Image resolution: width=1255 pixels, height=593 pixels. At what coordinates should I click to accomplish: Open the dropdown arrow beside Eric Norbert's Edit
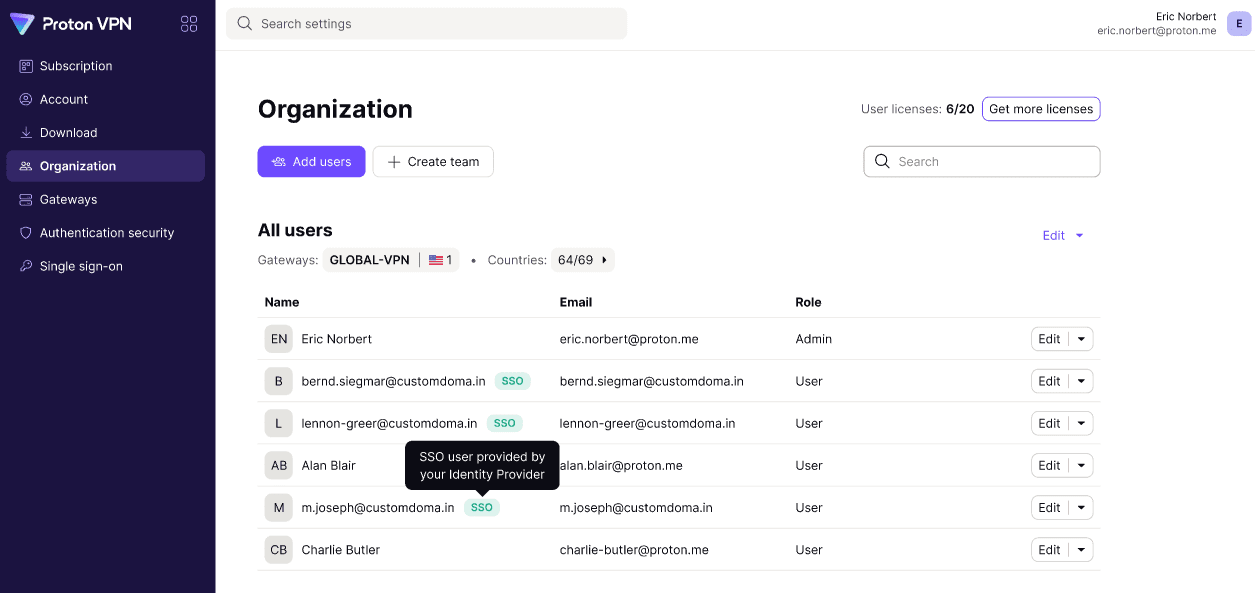click(x=1081, y=339)
